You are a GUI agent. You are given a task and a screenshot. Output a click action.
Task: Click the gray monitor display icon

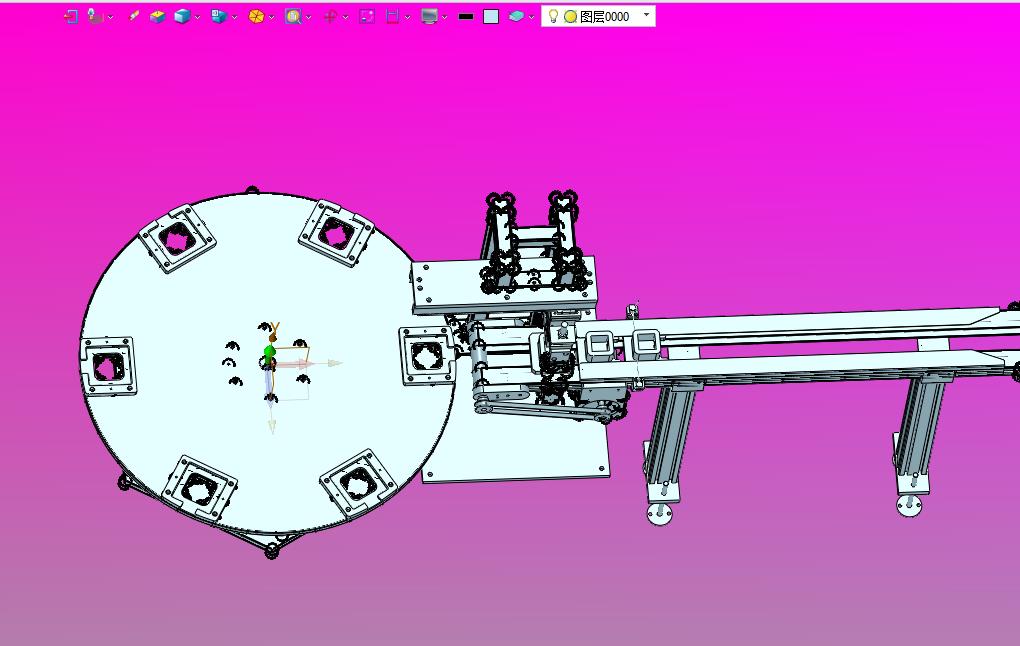point(429,17)
